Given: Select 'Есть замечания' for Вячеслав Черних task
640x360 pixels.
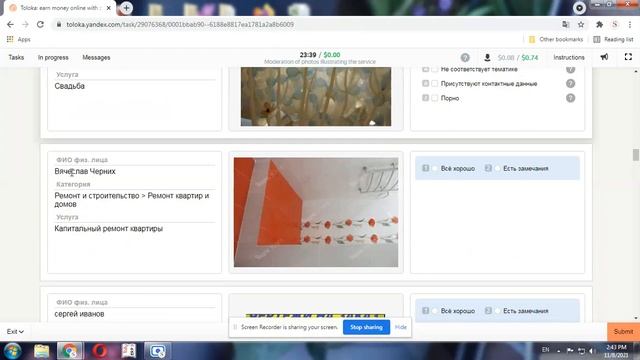Looking at the screenshot, I should click(498, 169).
